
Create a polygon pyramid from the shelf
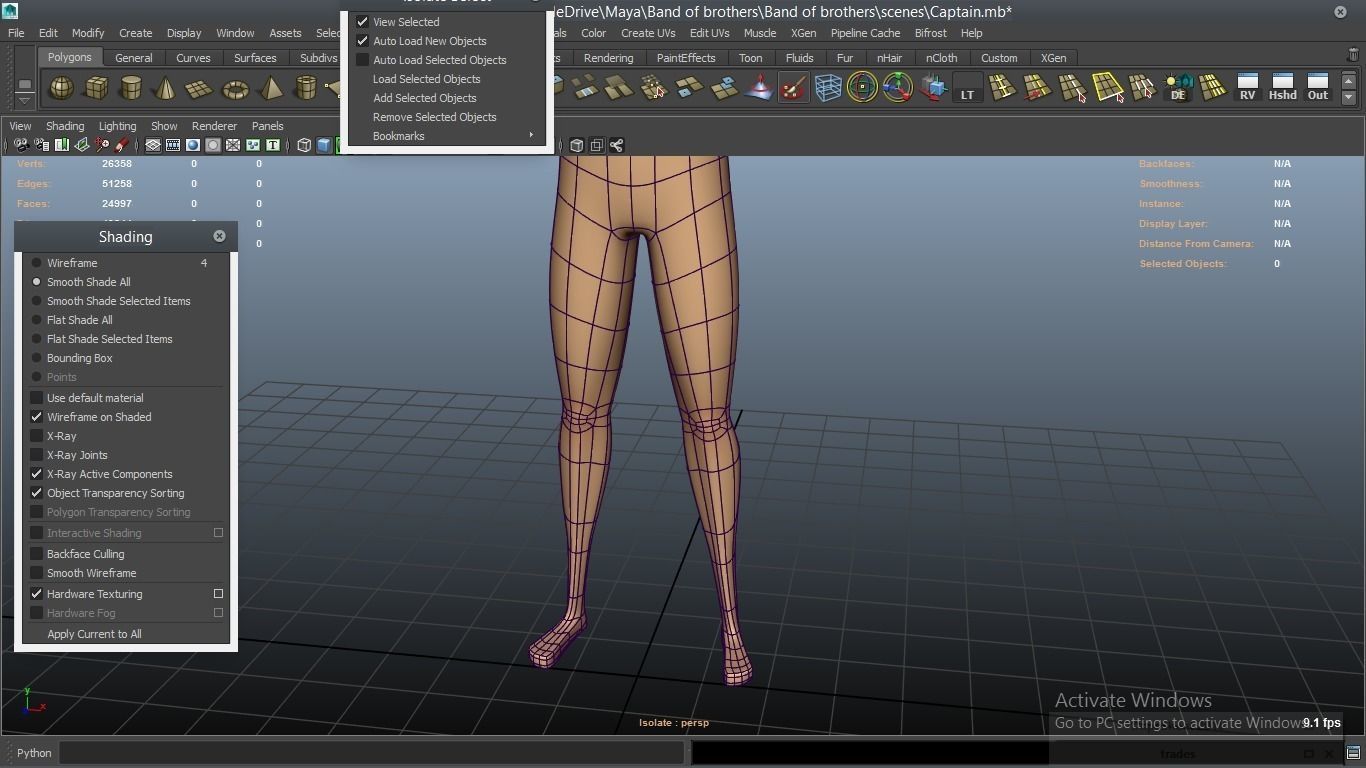(x=270, y=89)
